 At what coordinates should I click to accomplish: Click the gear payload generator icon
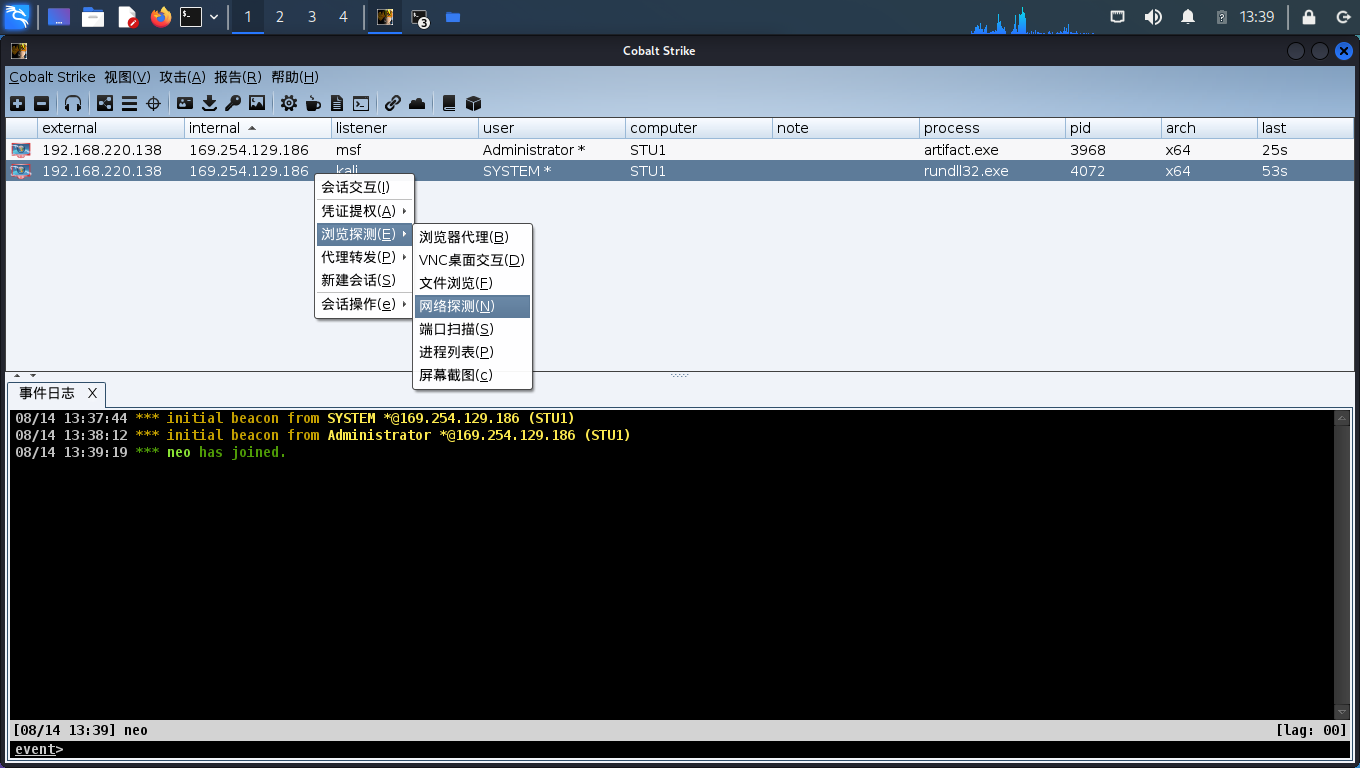coord(289,103)
